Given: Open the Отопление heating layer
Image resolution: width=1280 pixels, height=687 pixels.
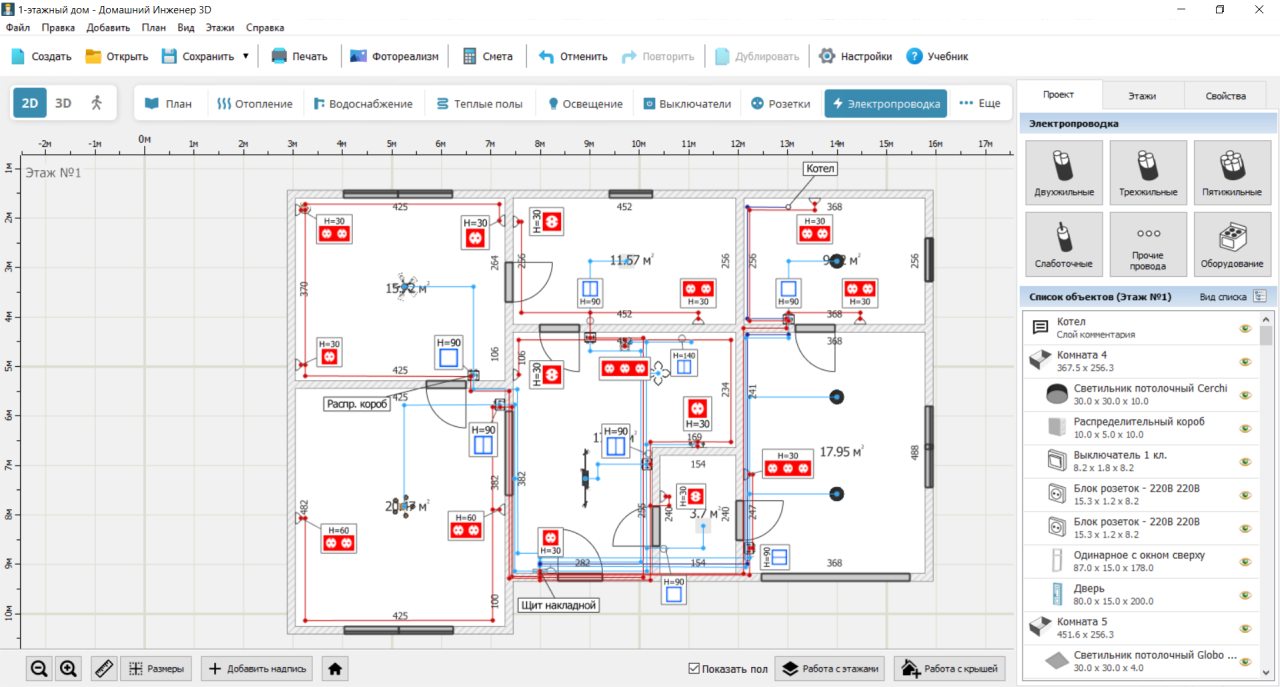Looking at the screenshot, I should (x=255, y=103).
